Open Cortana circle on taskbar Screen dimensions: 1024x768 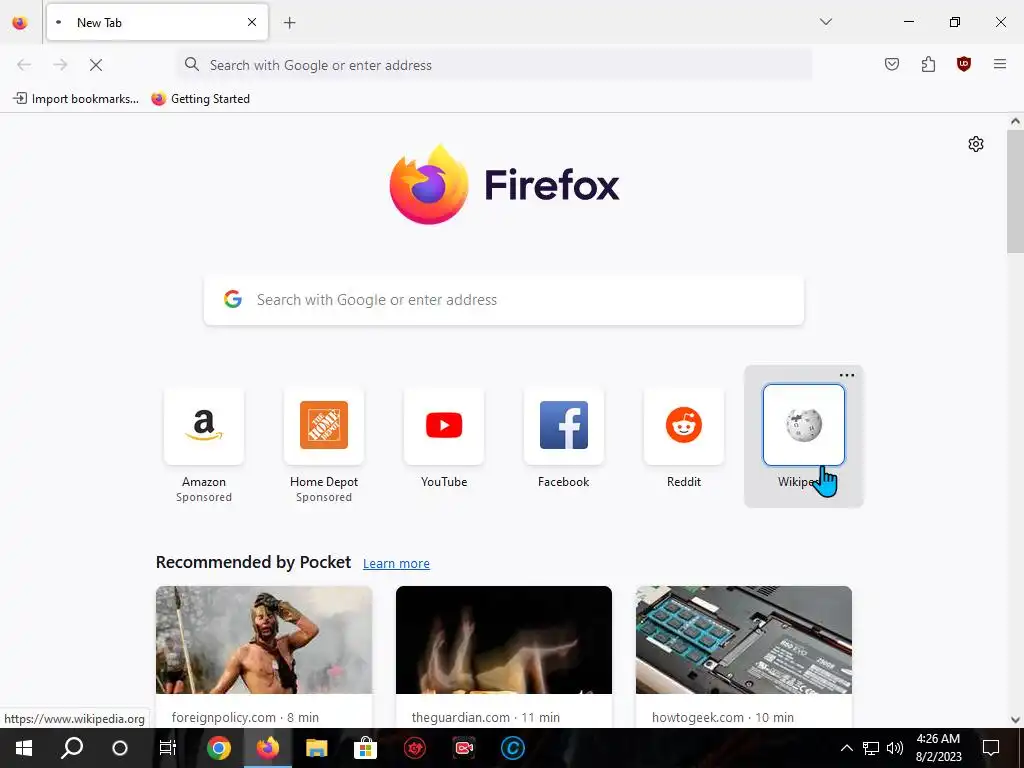pyautogui.click(x=120, y=748)
